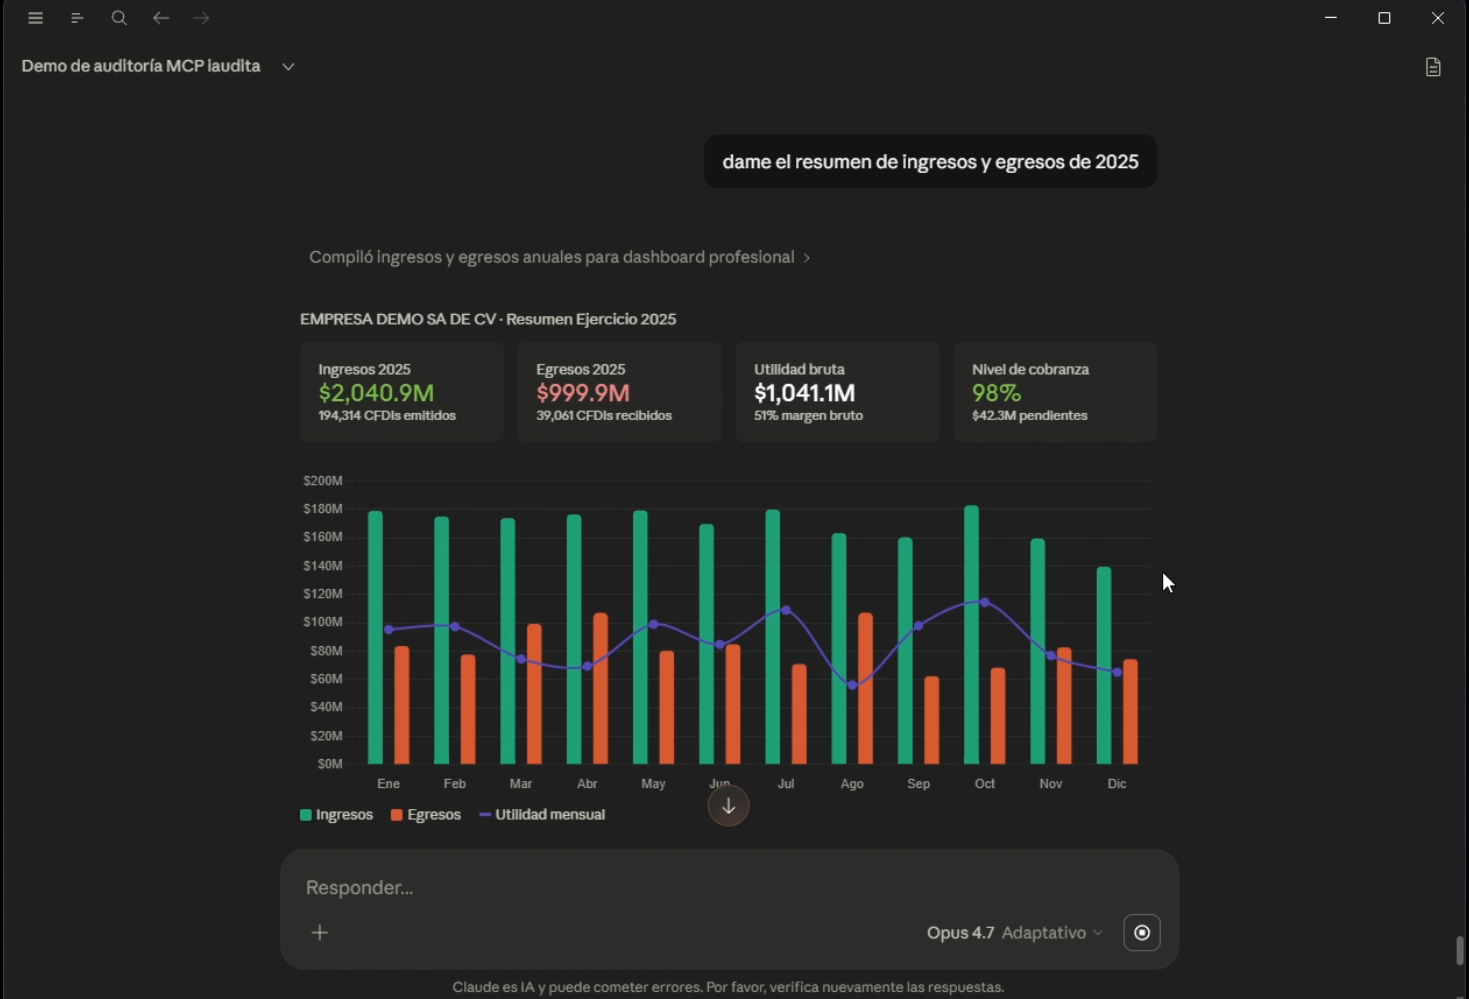Add an attachment with the plus icon
1469x999 pixels.
(x=320, y=932)
